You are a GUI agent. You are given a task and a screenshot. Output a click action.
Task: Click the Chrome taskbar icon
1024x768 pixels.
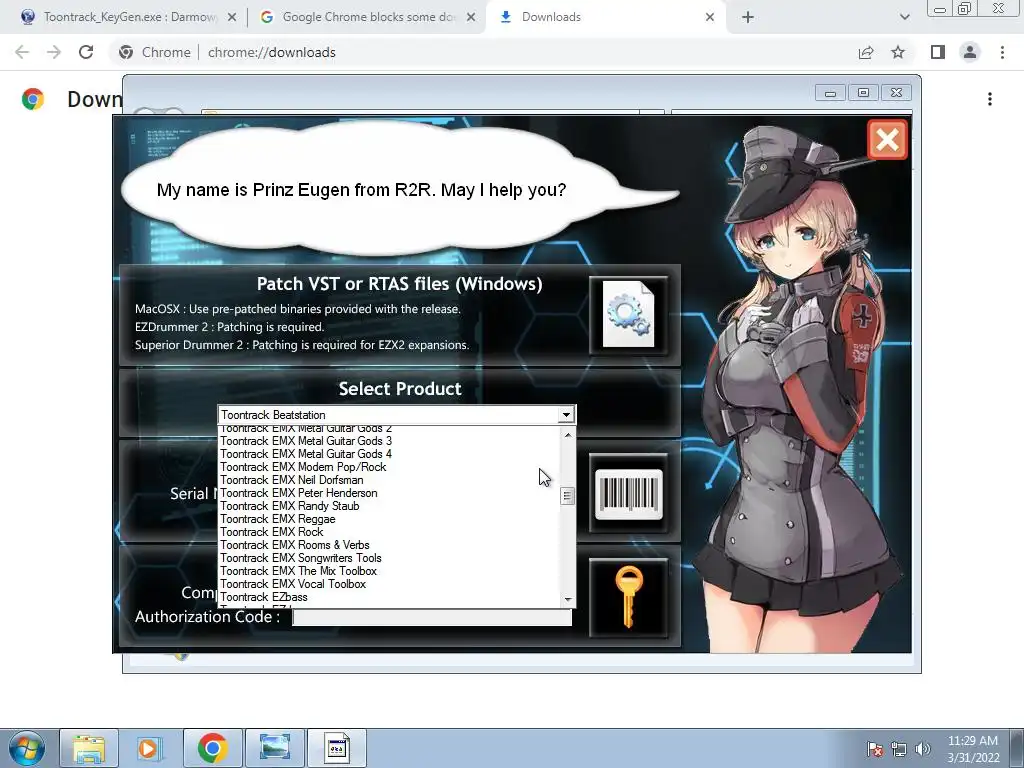pyautogui.click(x=212, y=748)
